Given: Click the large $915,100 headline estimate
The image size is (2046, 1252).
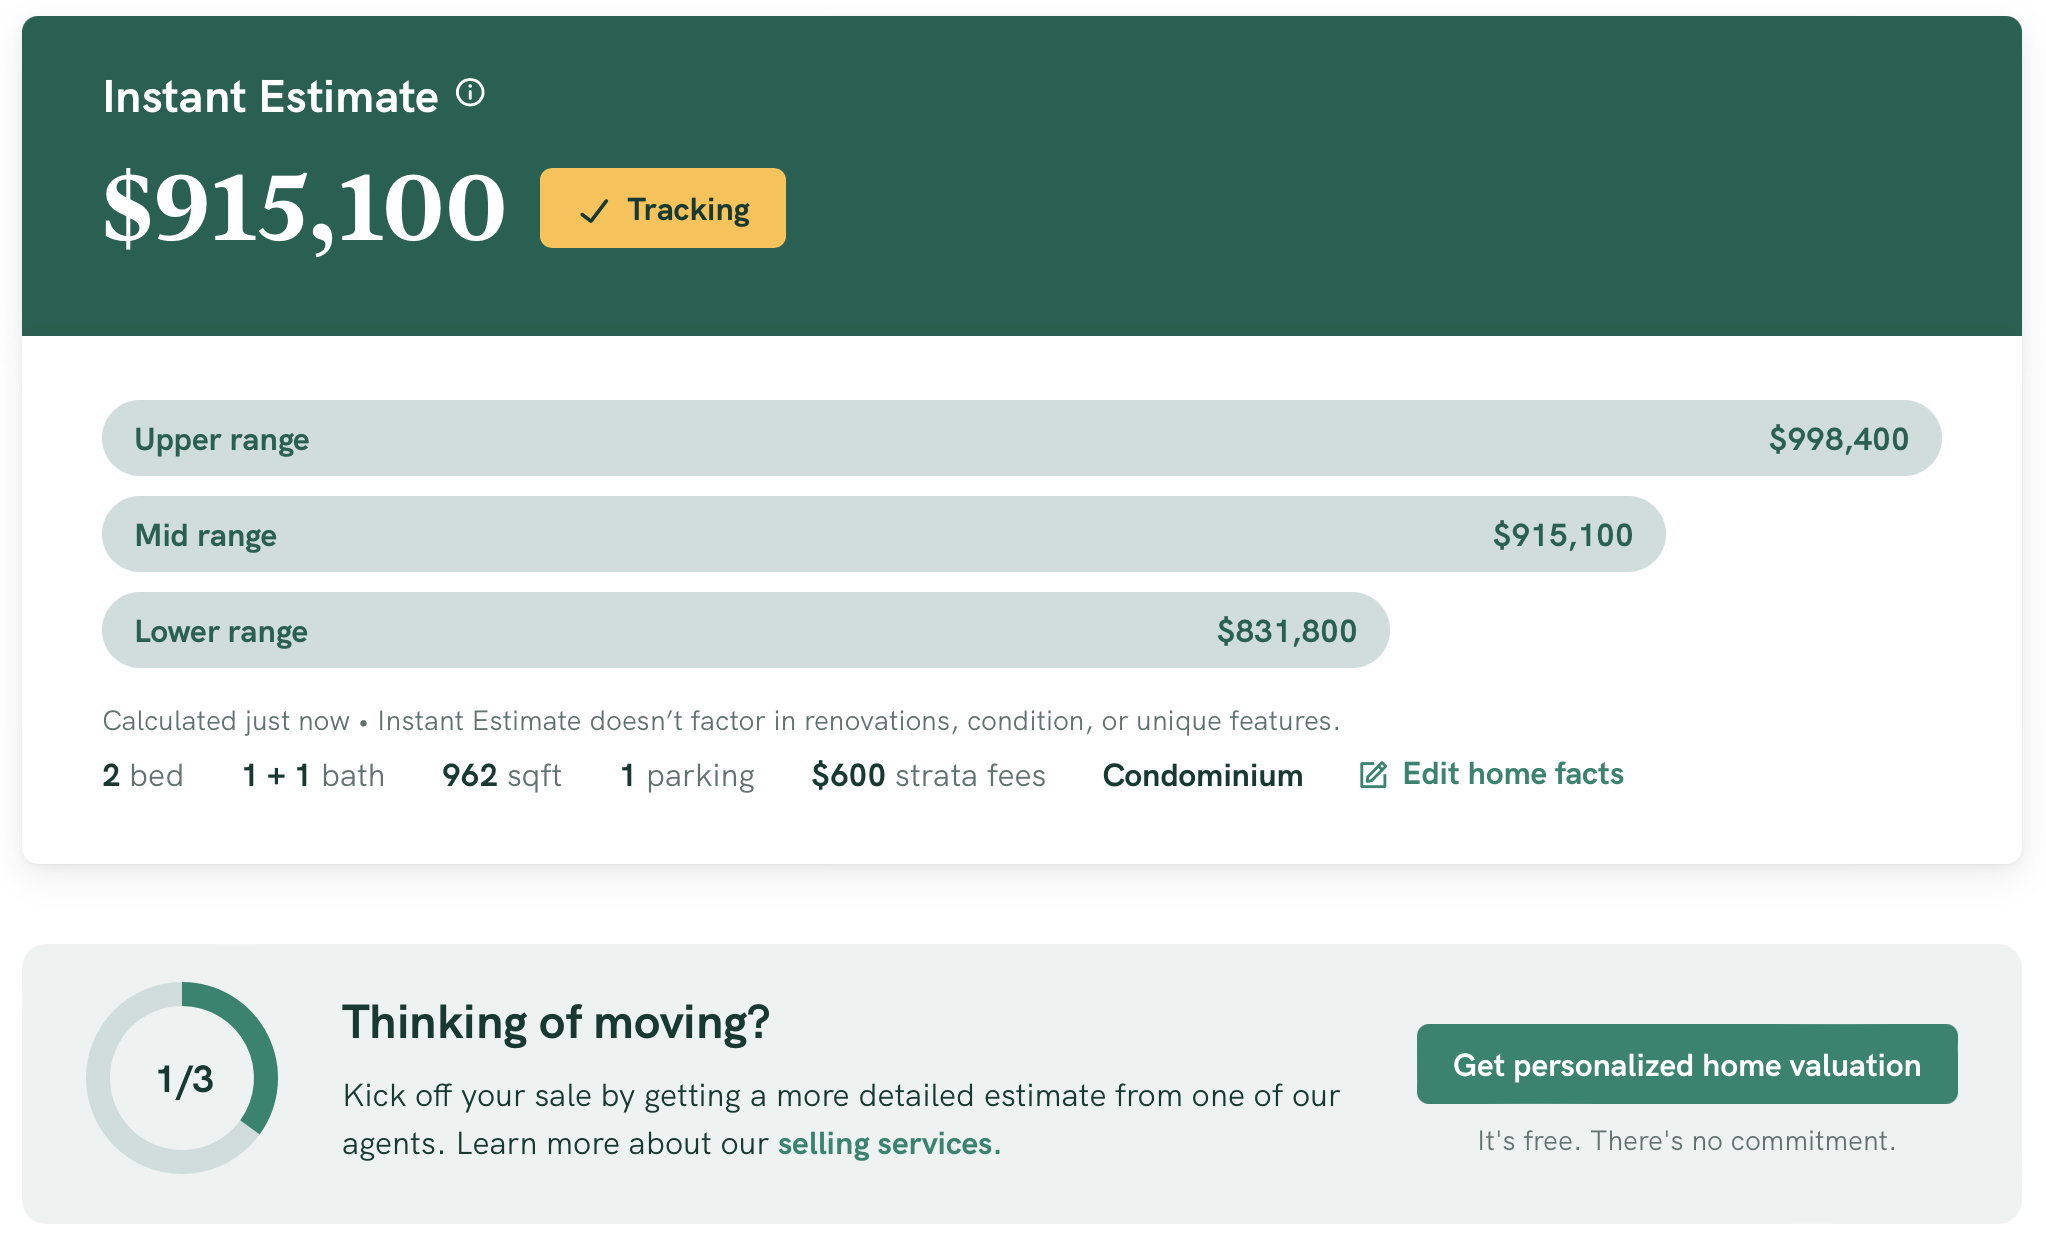Looking at the screenshot, I should coord(304,208).
